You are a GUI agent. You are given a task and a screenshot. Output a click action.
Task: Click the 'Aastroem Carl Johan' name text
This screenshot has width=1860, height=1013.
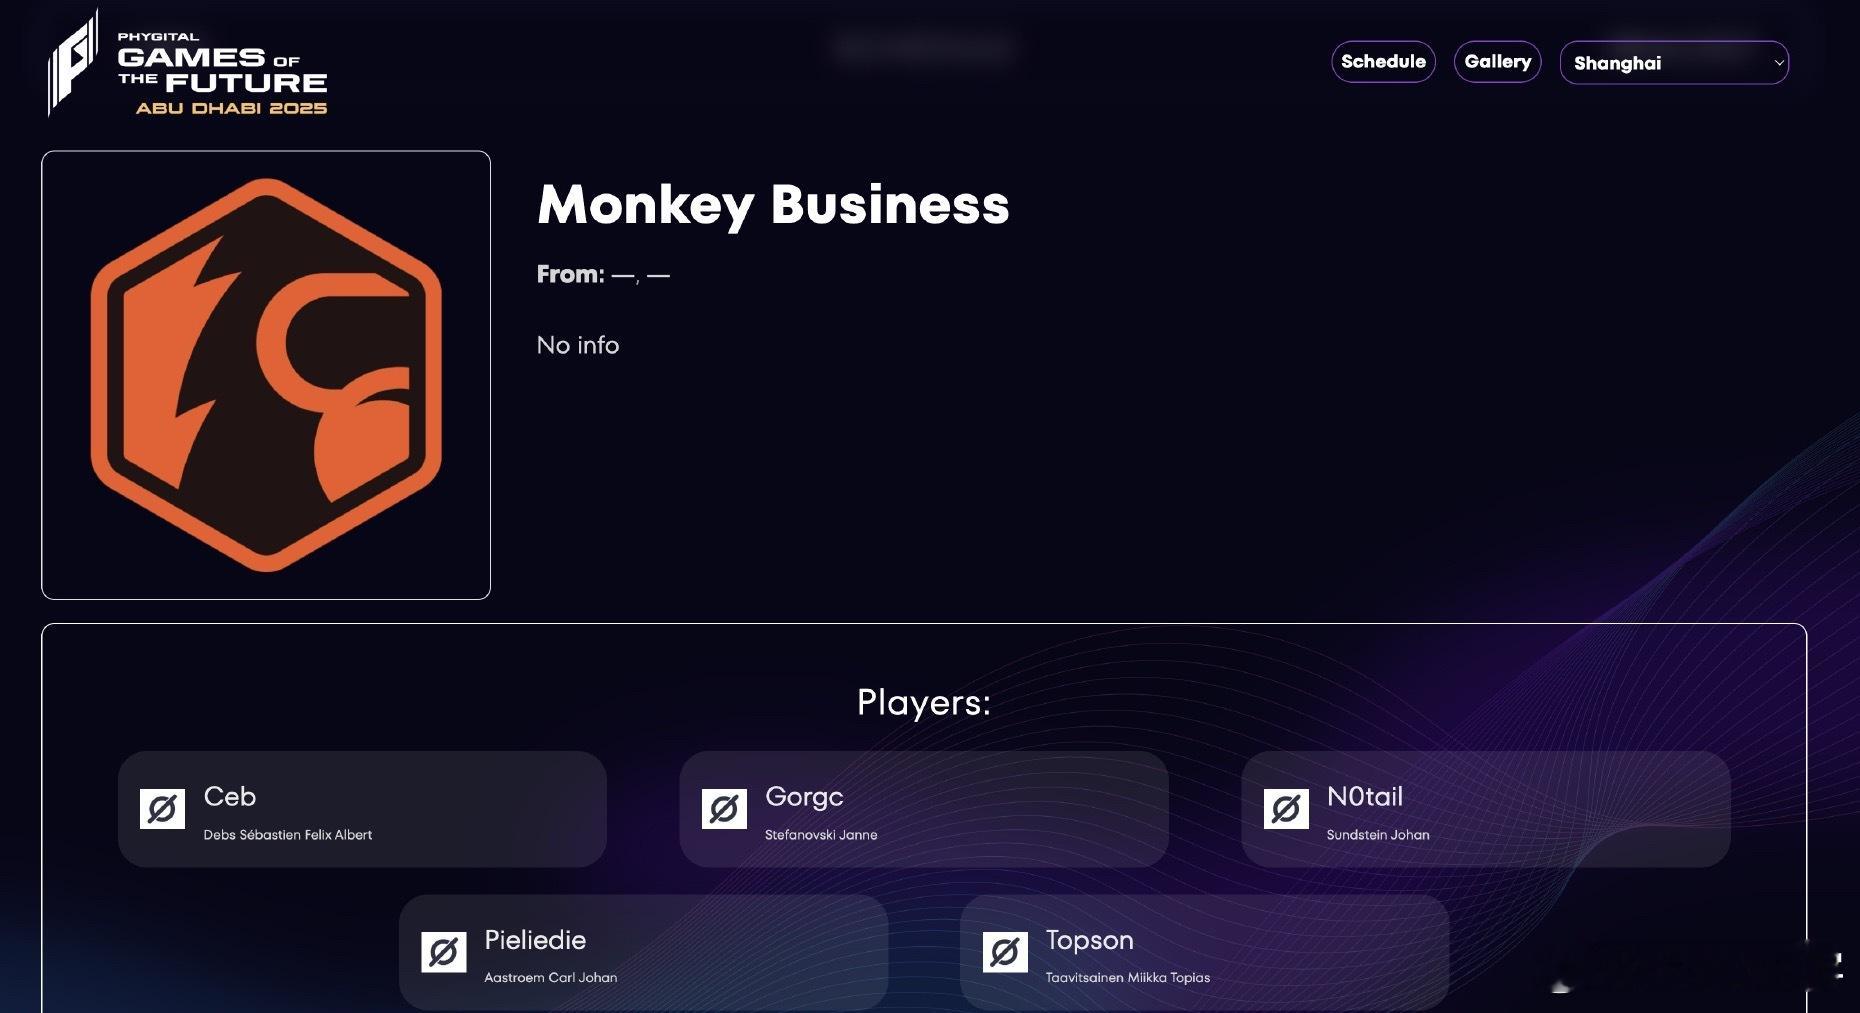(551, 978)
